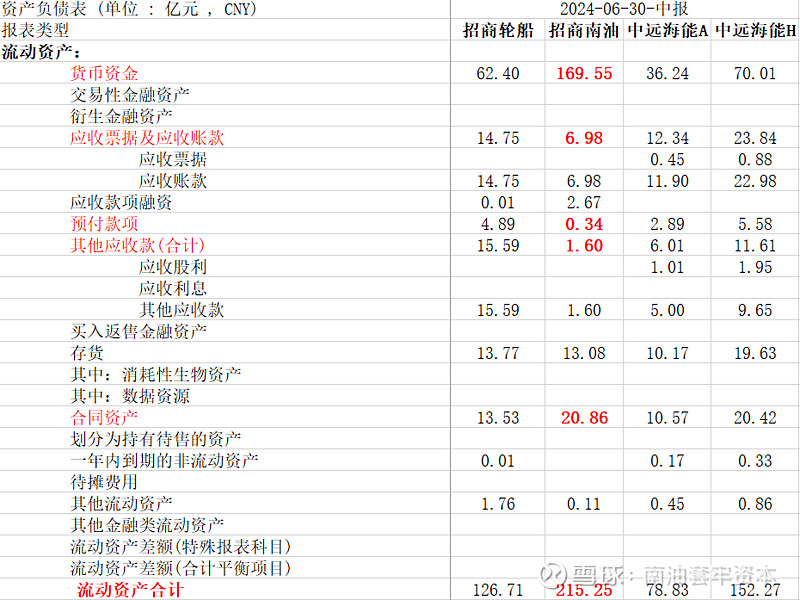The height and width of the screenshot is (600, 800).
Task: Click the 货币资金 value 62.40
Action: [x=498, y=73]
